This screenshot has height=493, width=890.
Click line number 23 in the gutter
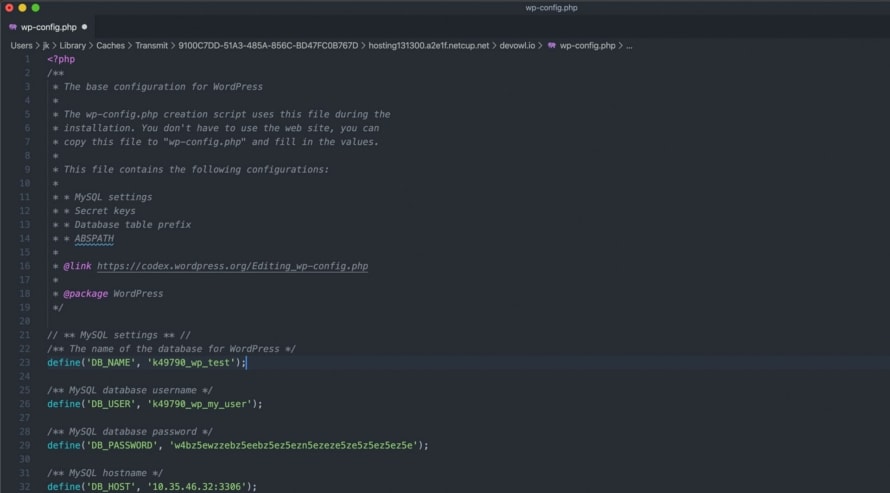pyautogui.click(x=26, y=362)
